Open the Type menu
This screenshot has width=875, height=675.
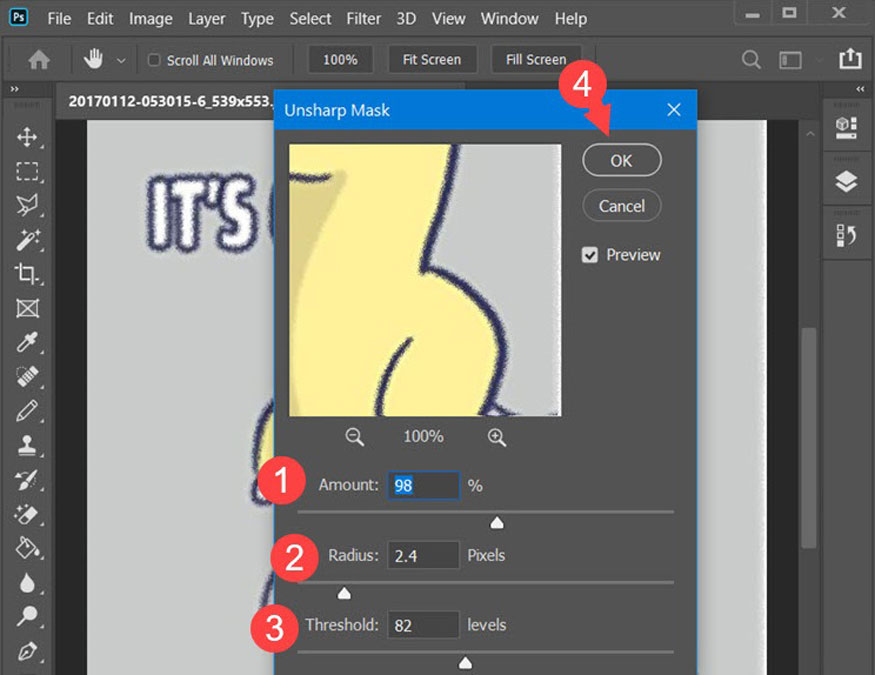257,19
